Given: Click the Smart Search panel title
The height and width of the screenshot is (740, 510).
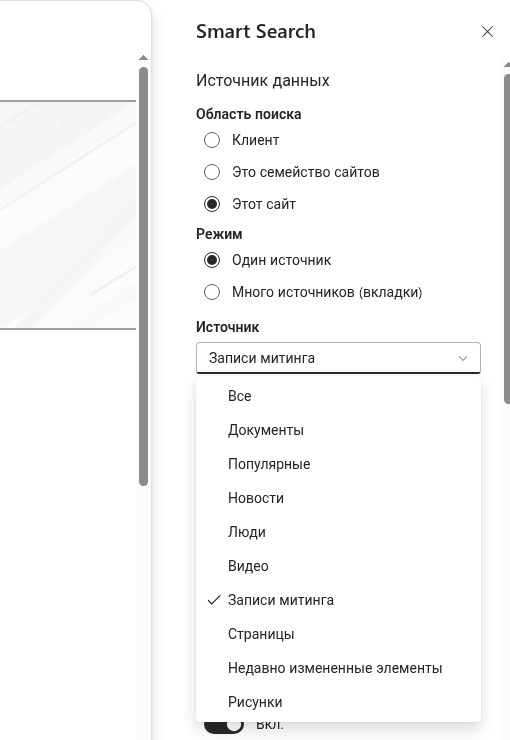Looking at the screenshot, I should [256, 32].
